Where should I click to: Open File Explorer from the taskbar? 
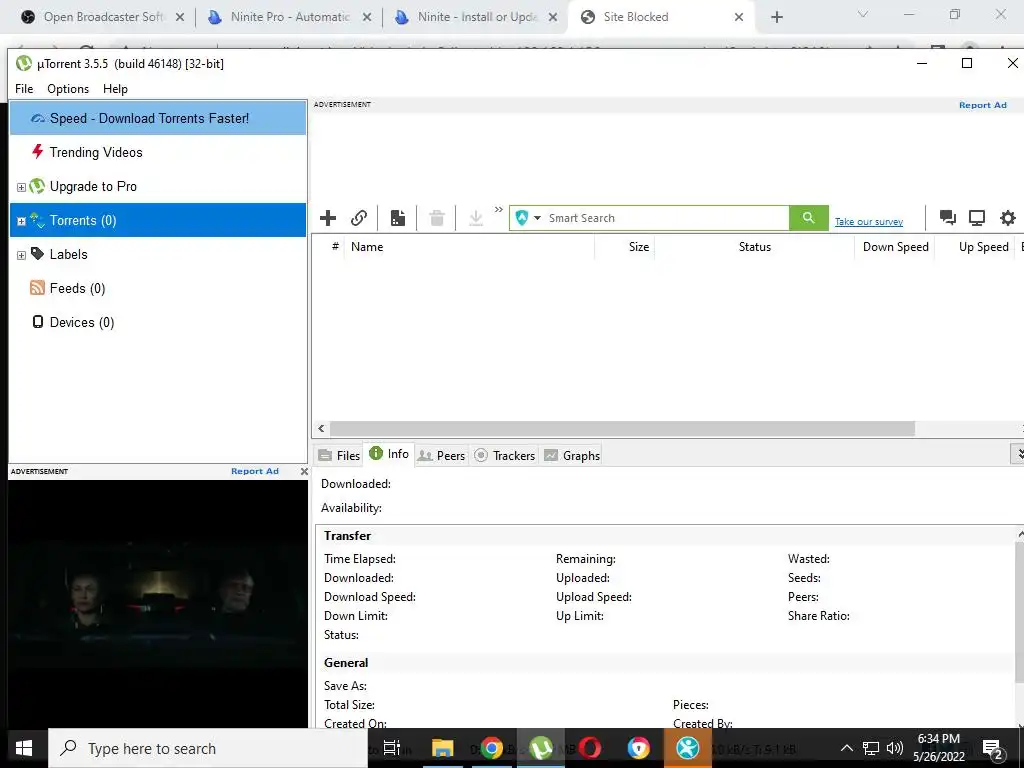coord(442,748)
